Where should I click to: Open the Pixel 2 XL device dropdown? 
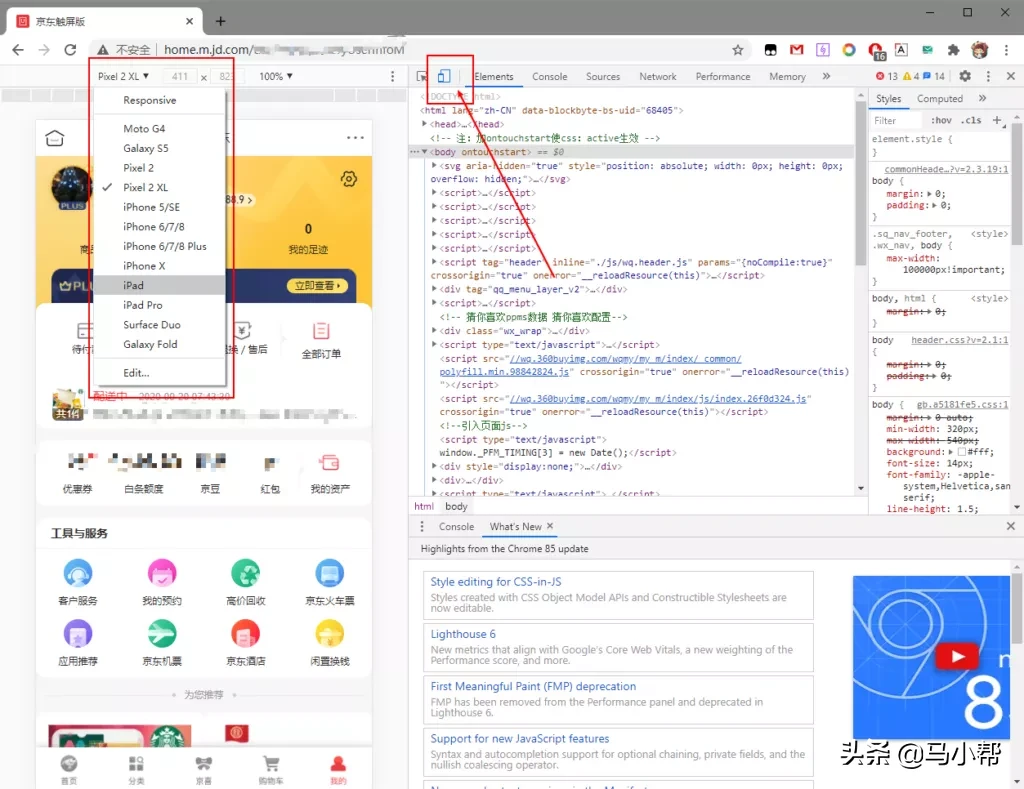tap(123, 76)
